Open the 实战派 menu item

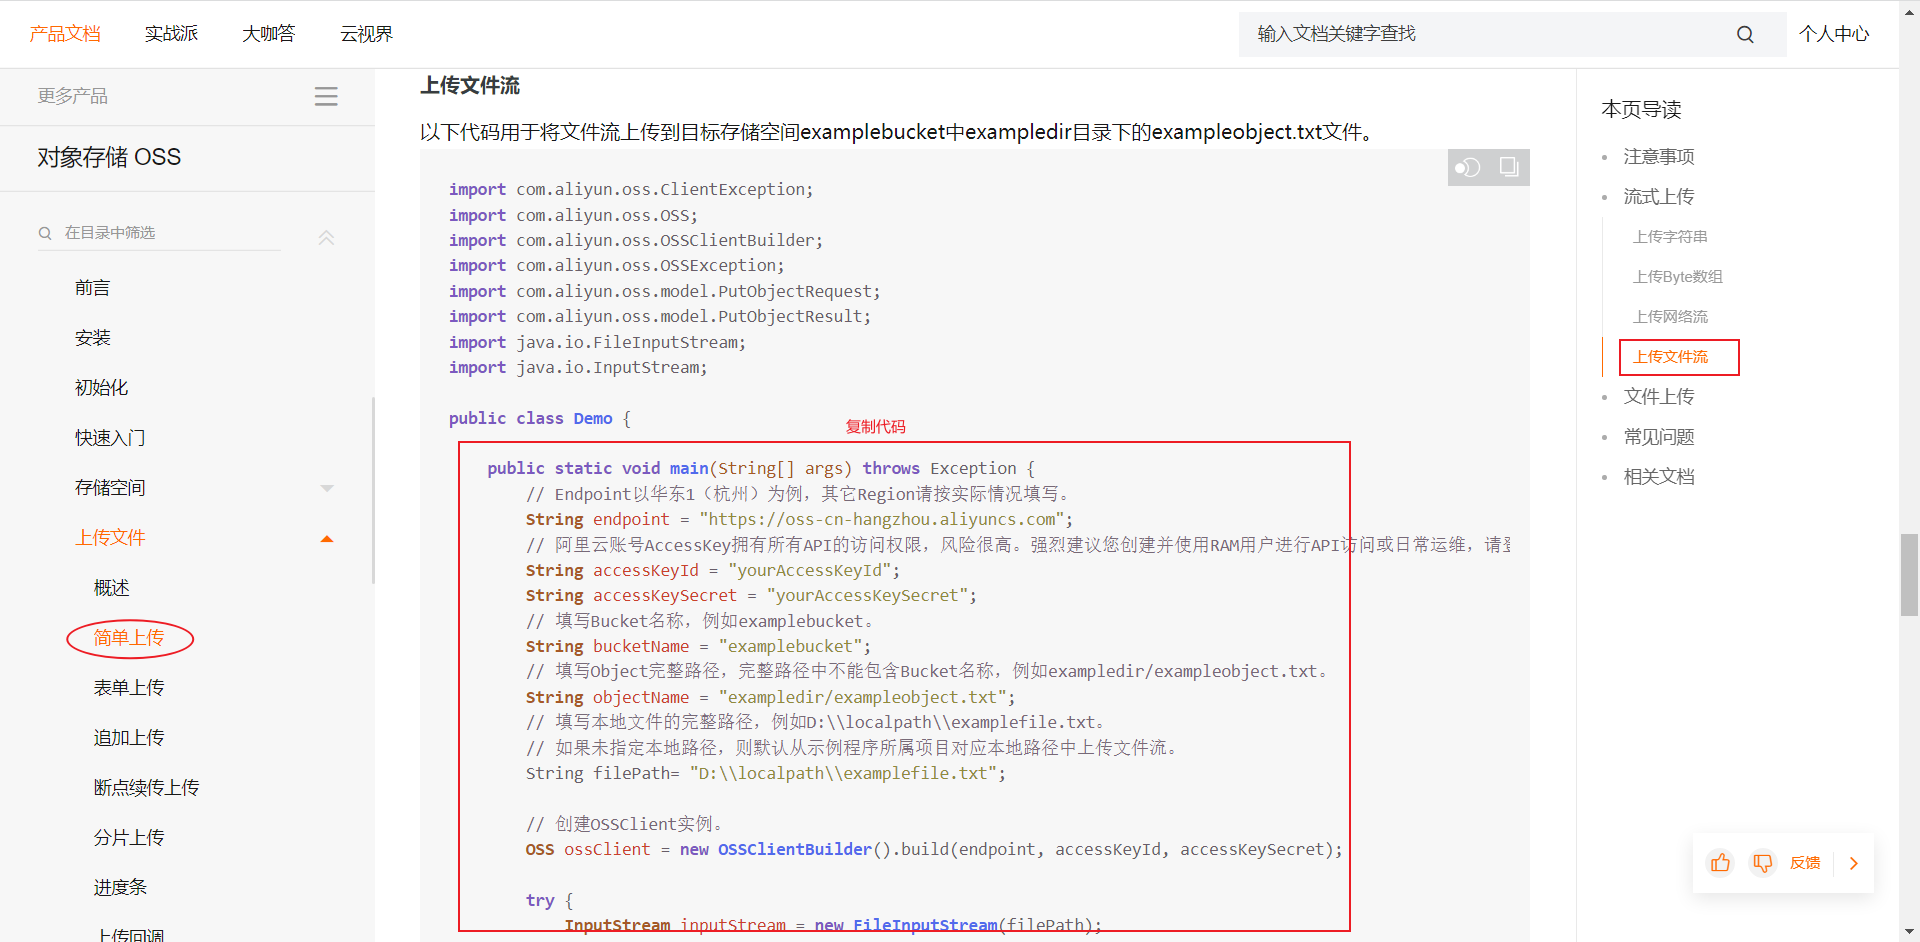pos(171,33)
